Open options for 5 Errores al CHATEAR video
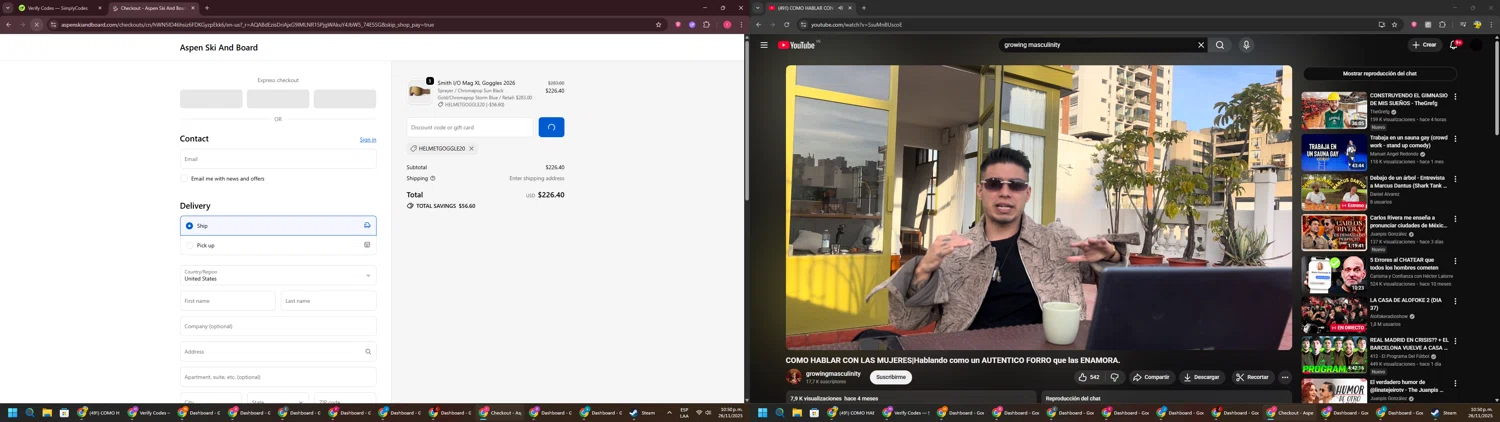Viewport: 1500px width, 422px height. coord(1455,261)
